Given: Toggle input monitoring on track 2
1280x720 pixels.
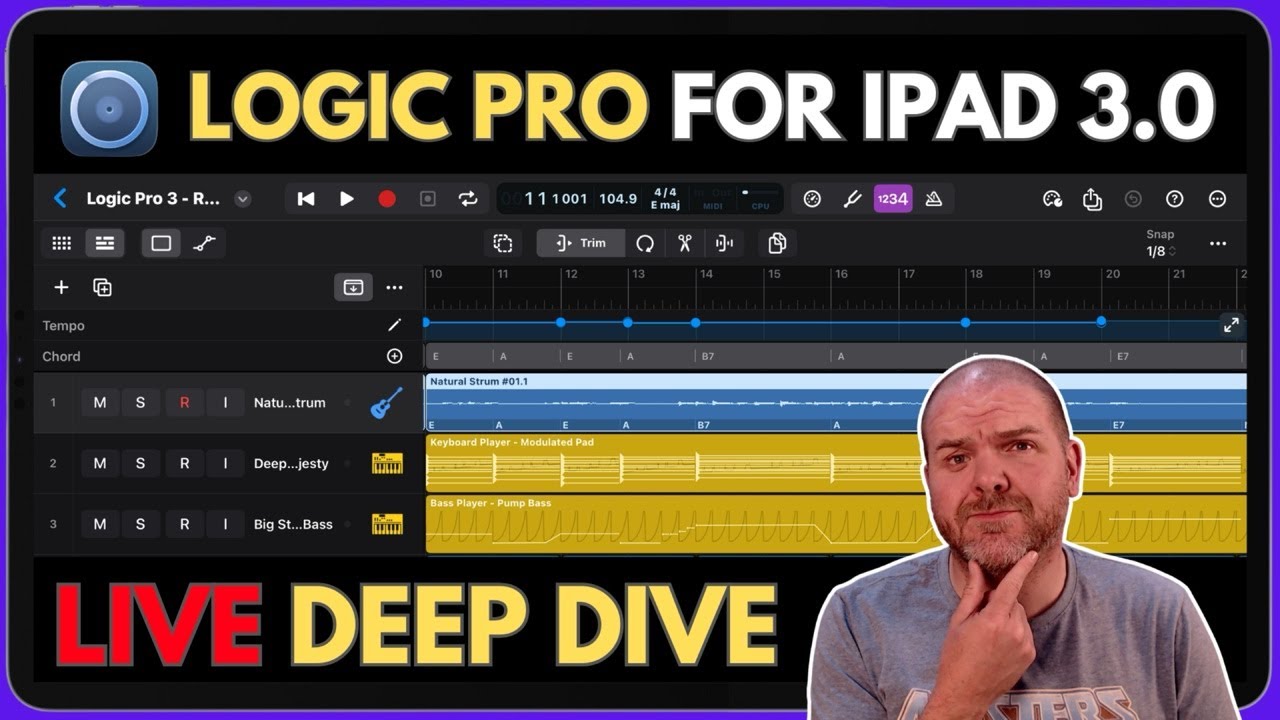Looking at the screenshot, I should click(x=225, y=464).
